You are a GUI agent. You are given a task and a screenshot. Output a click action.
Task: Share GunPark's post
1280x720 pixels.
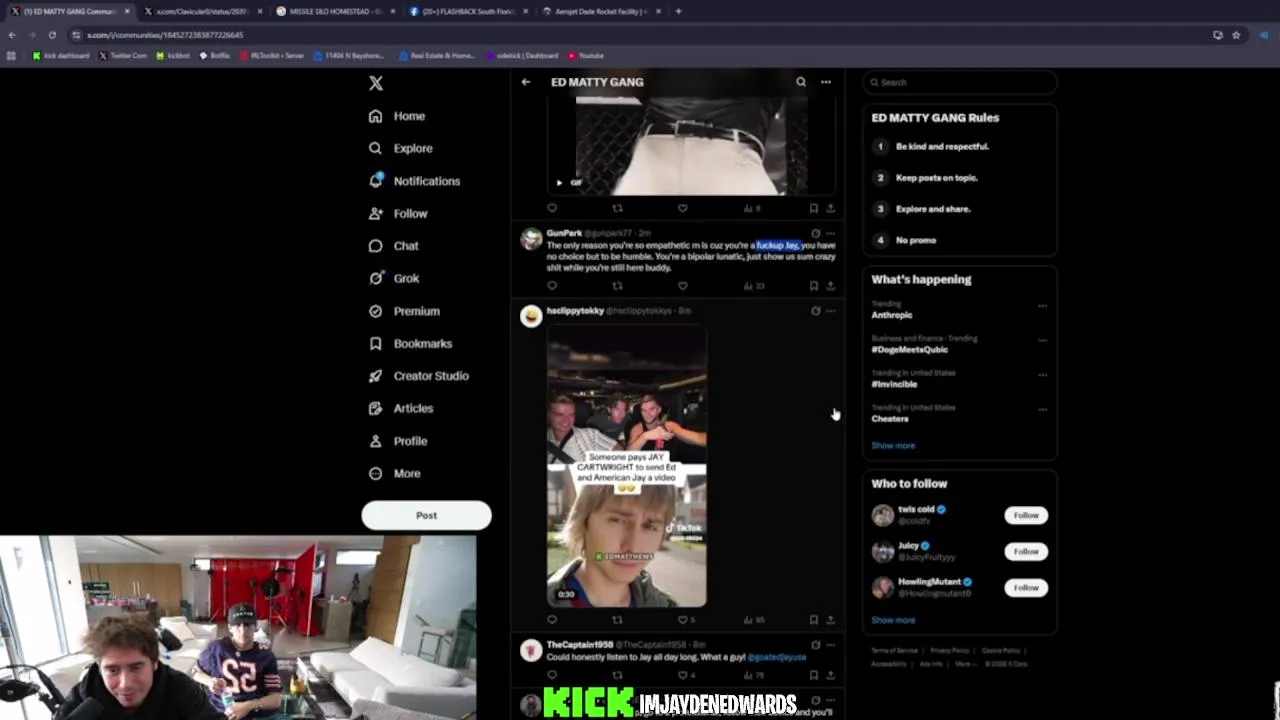pos(830,286)
